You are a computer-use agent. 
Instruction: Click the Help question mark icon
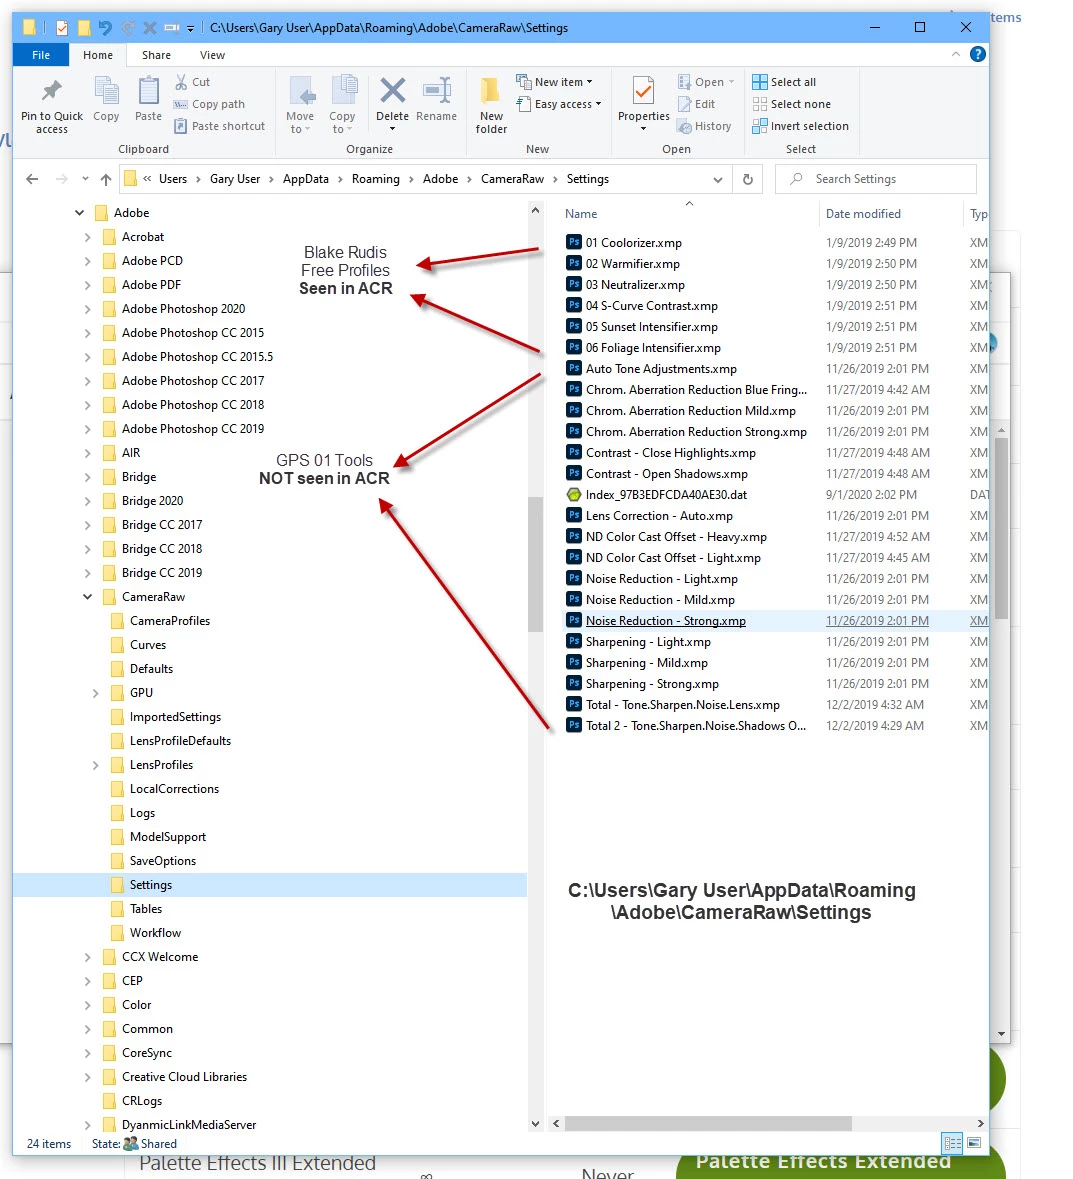tap(978, 54)
